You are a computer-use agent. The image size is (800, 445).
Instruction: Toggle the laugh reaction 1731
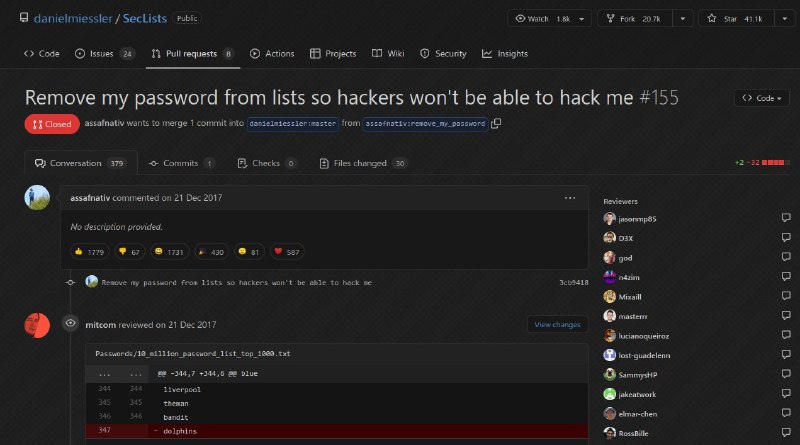pos(169,252)
